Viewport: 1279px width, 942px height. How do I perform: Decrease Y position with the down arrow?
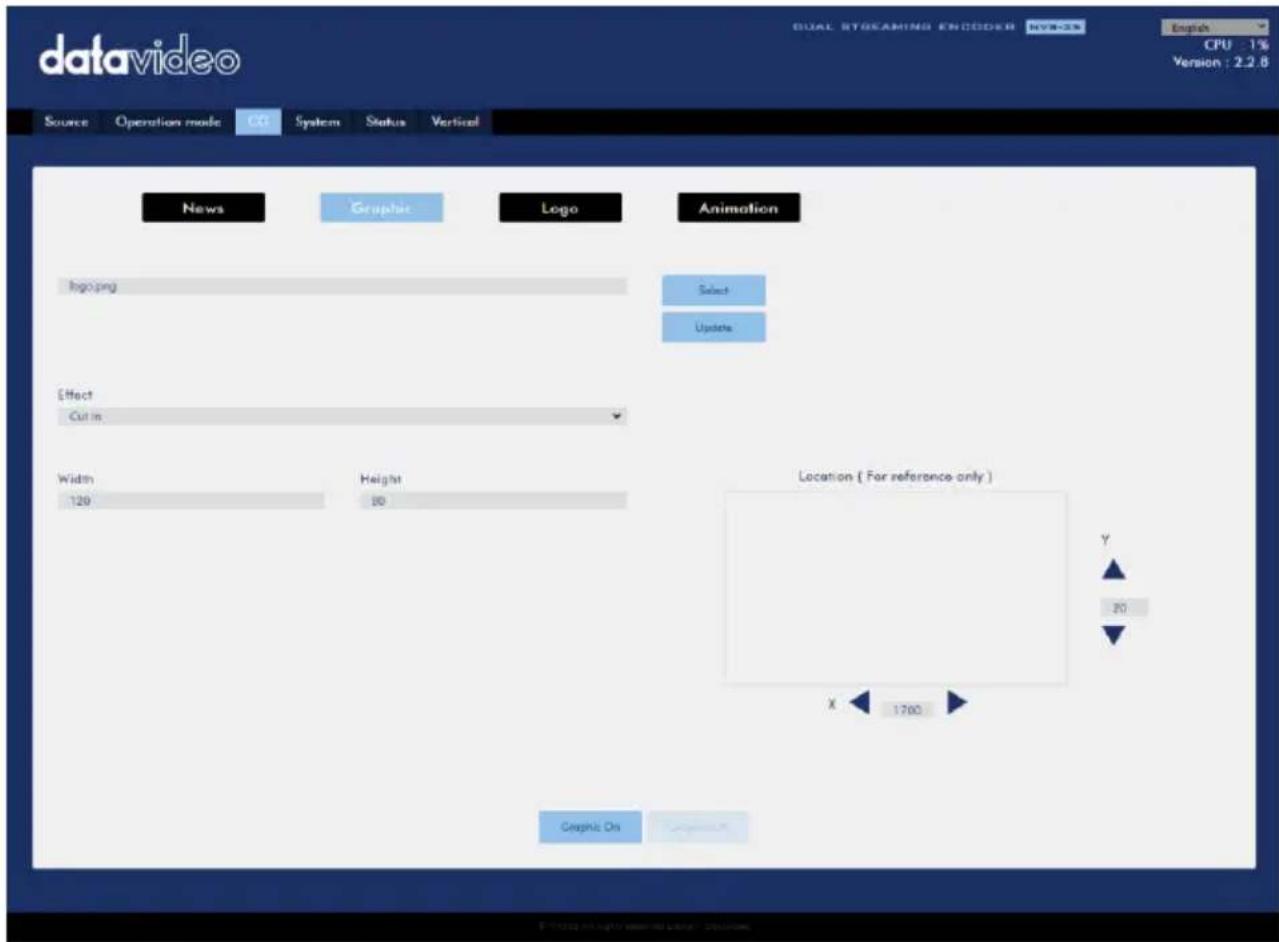tap(1114, 635)
